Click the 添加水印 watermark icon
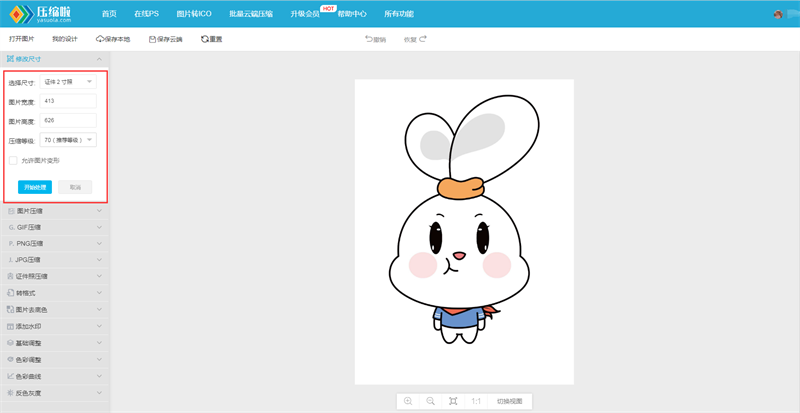 click(10, 326)
